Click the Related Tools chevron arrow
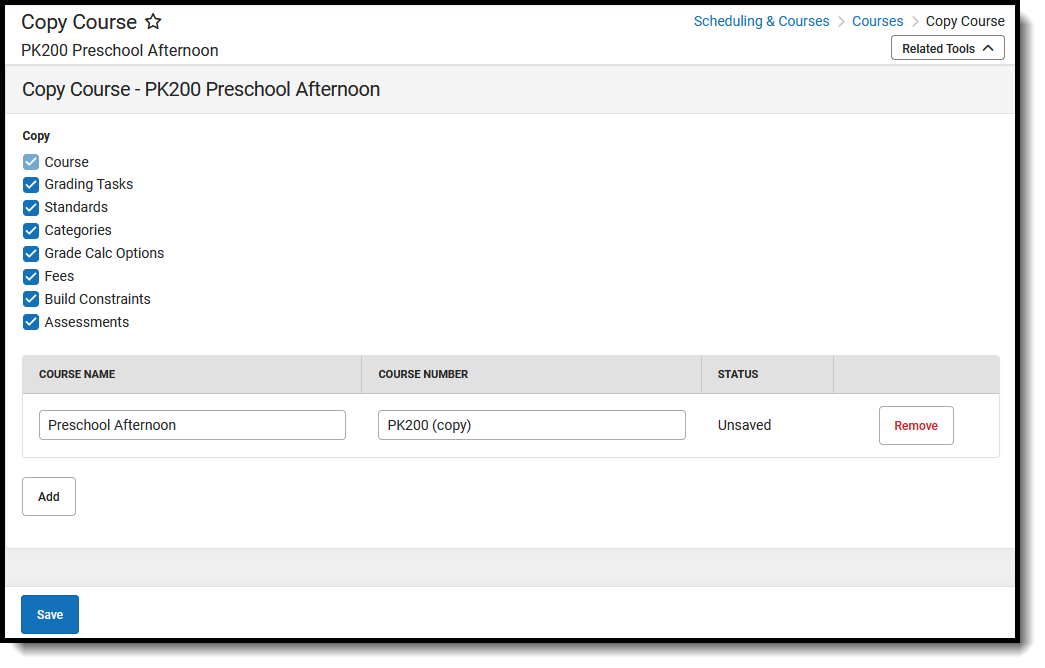This screenshot has width=1045, height=668. point(988,48)
